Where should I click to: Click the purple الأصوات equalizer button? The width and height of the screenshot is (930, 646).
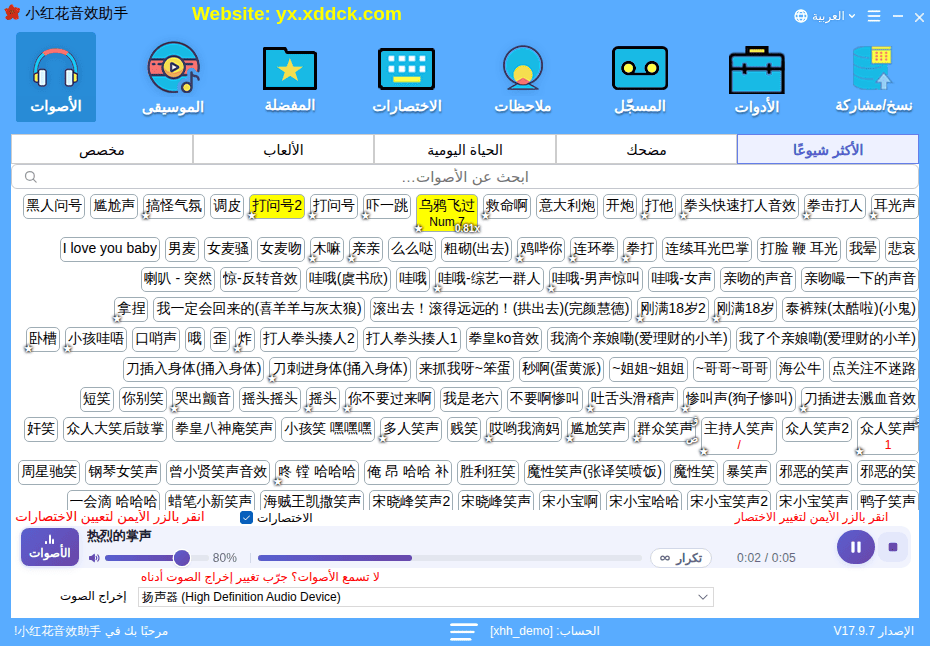(50, 547)
